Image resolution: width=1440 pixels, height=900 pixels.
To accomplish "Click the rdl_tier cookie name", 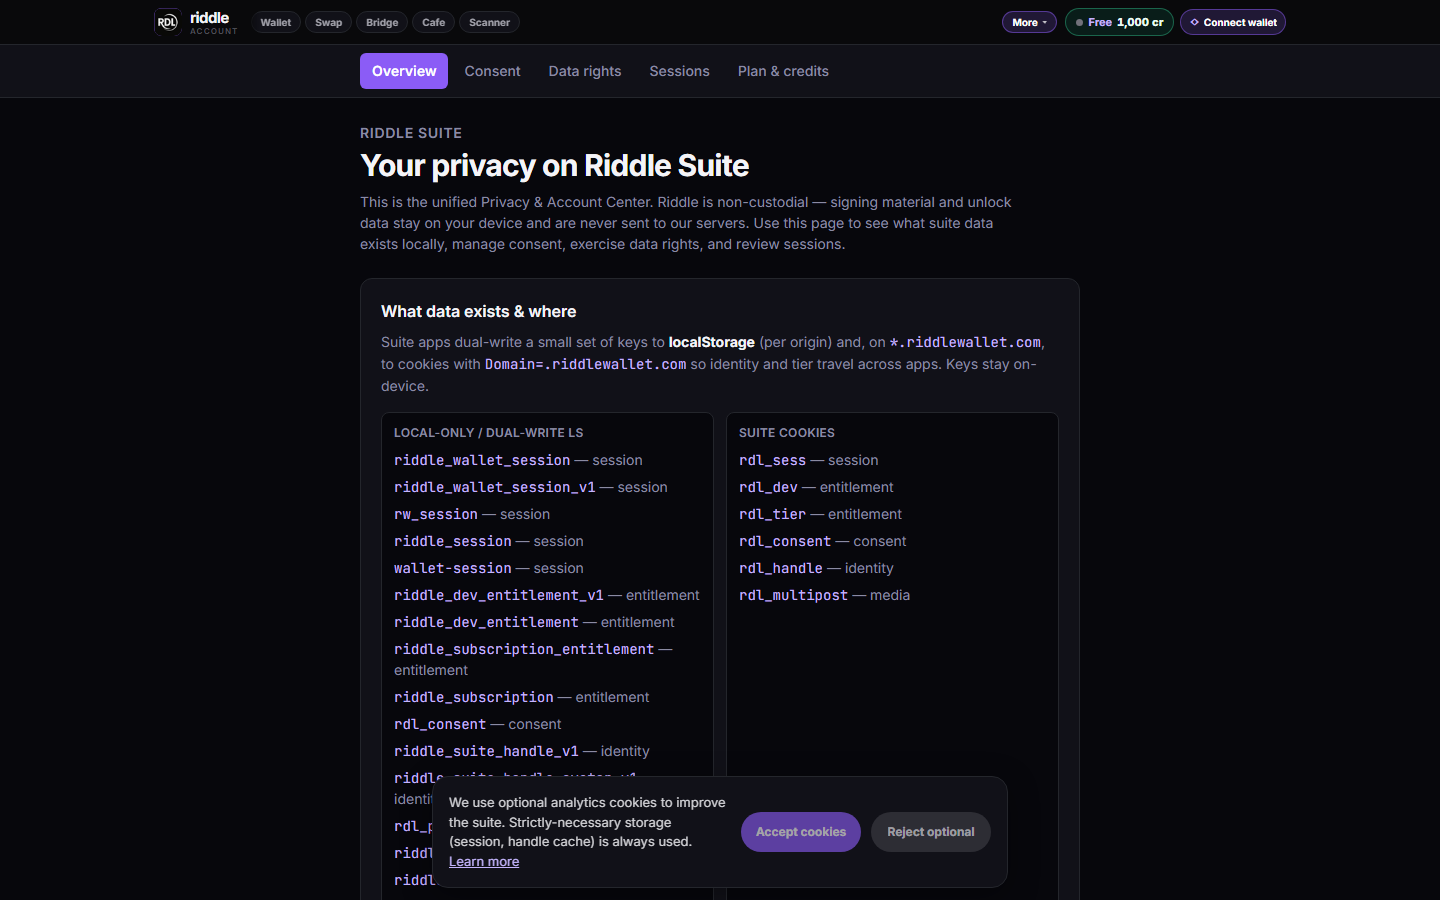I will pos(772,514).
